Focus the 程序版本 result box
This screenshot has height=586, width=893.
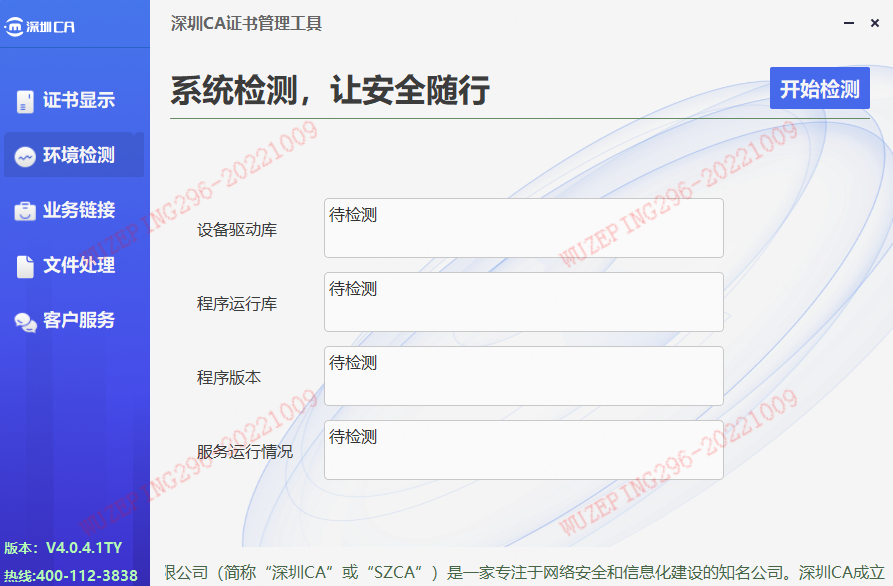click(x=523, y=376)
